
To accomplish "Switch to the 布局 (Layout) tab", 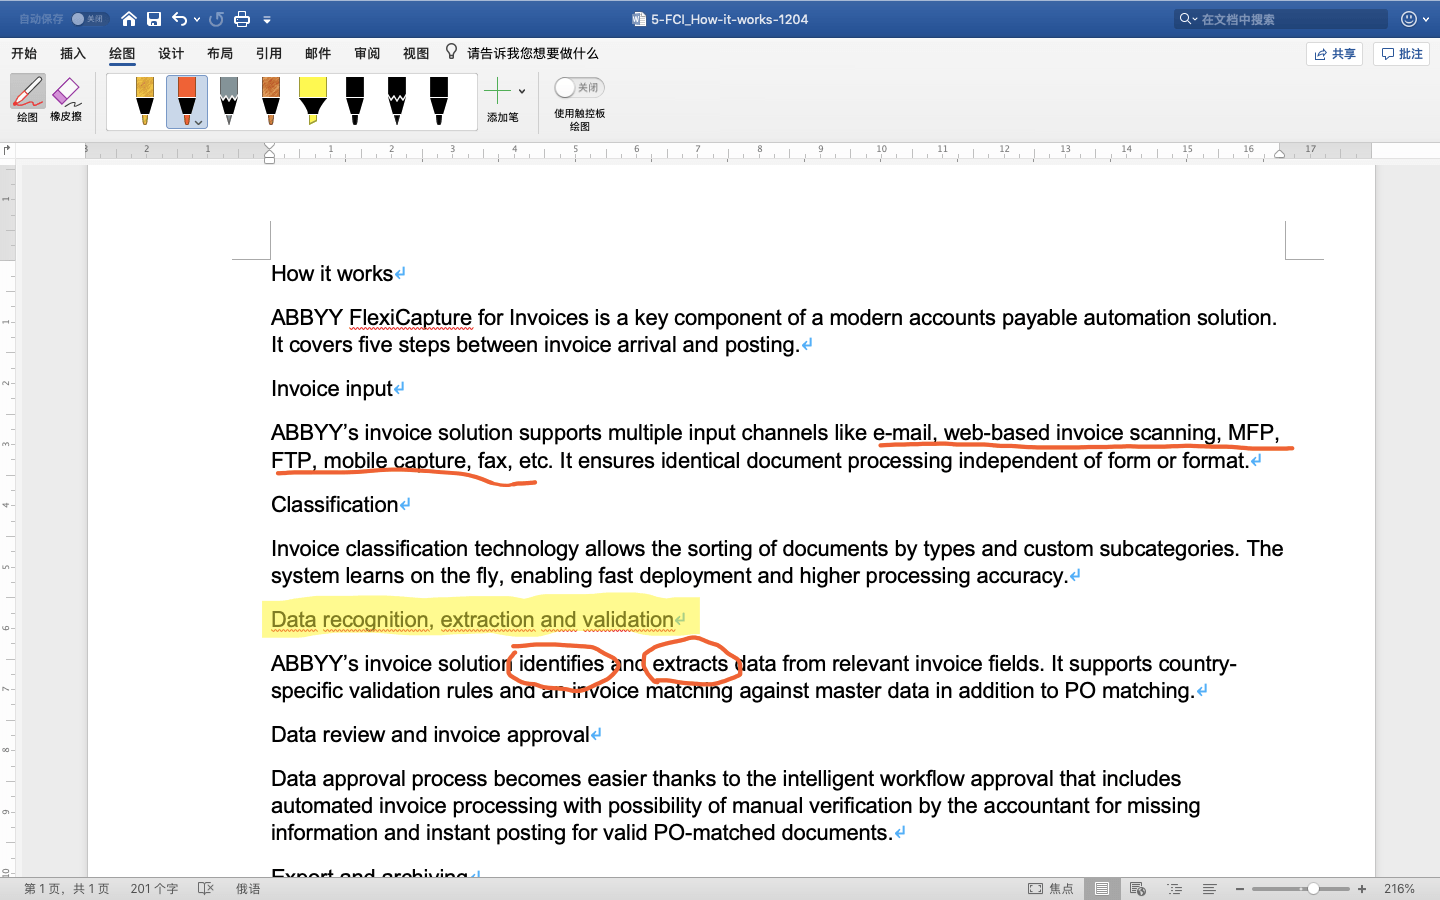I will [x=220, y=53].
